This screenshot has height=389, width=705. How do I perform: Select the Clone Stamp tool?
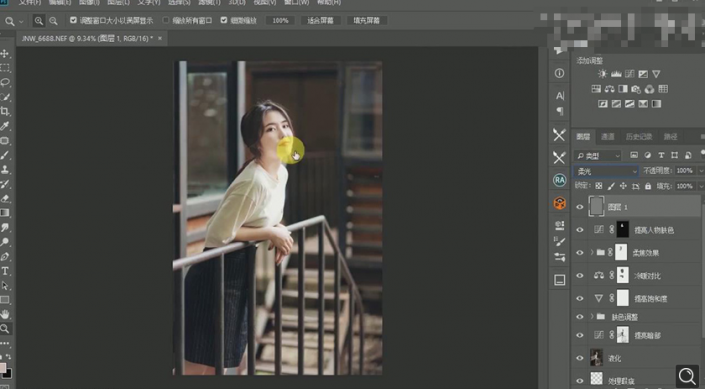coord(5,170)
